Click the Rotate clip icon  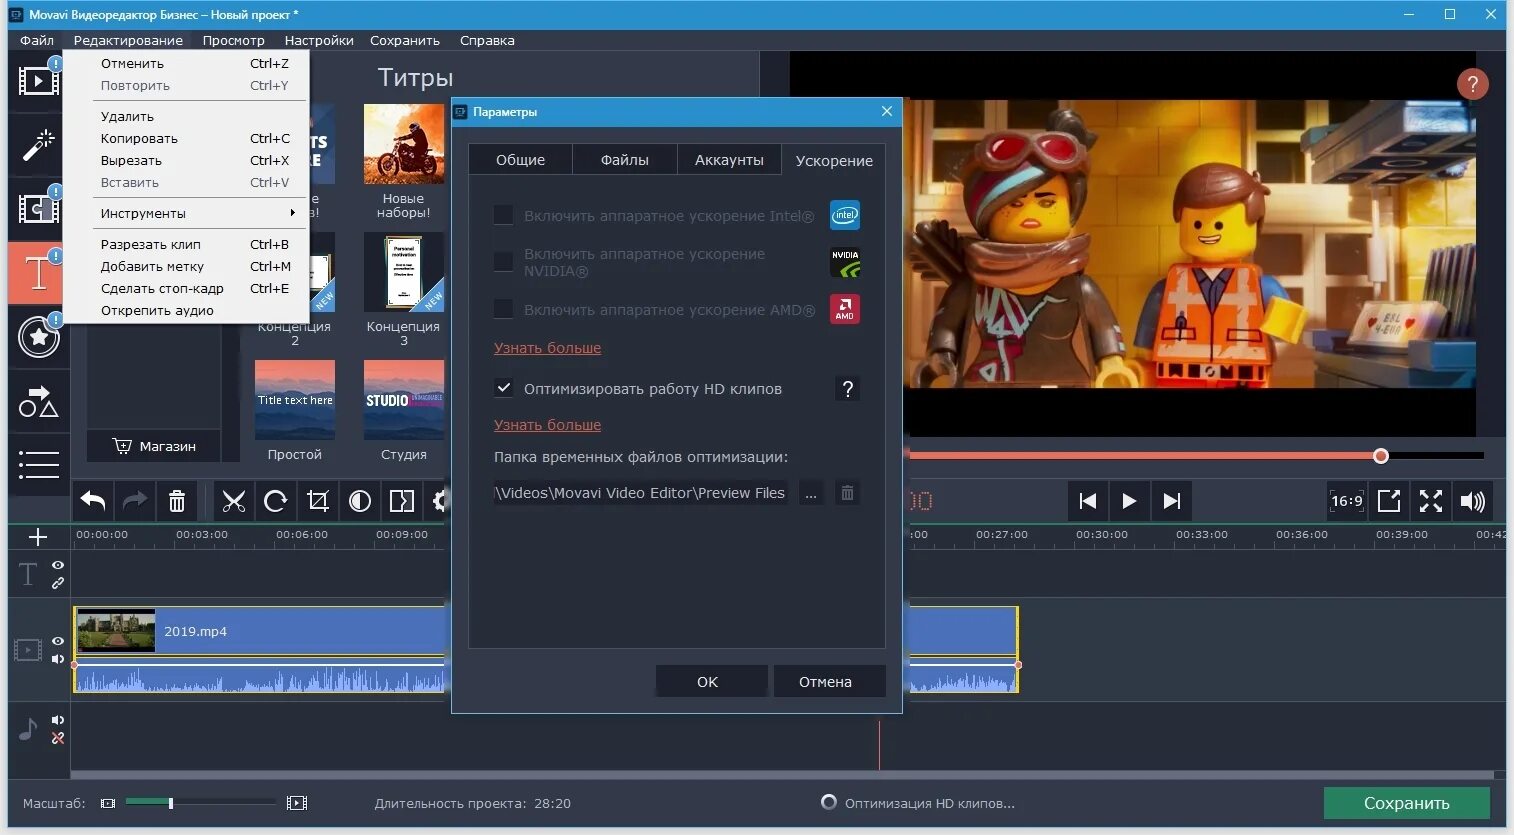(276, 501)
